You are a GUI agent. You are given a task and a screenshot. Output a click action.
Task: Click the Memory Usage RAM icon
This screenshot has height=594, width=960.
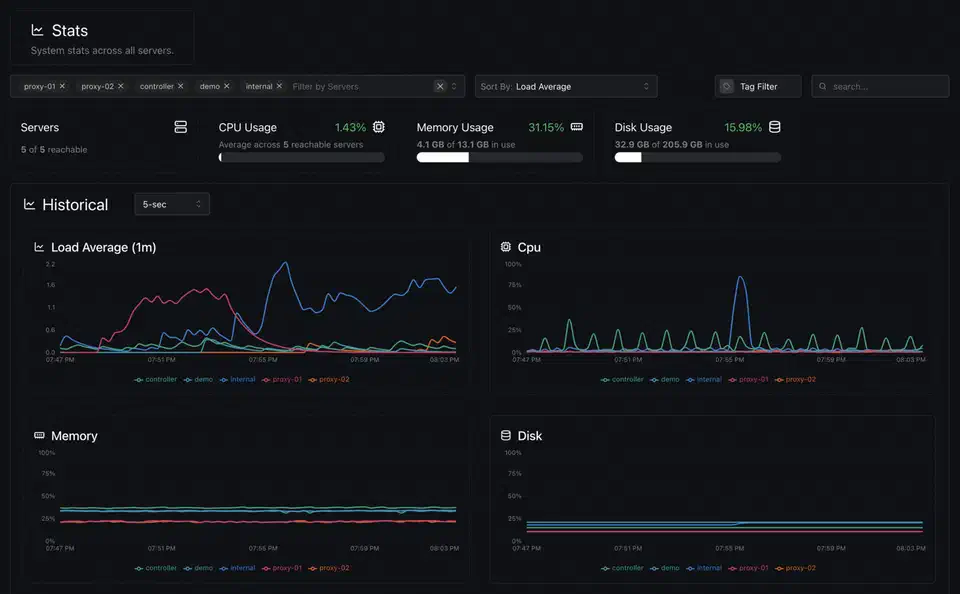pyautogui.click(x=577, y=127)
